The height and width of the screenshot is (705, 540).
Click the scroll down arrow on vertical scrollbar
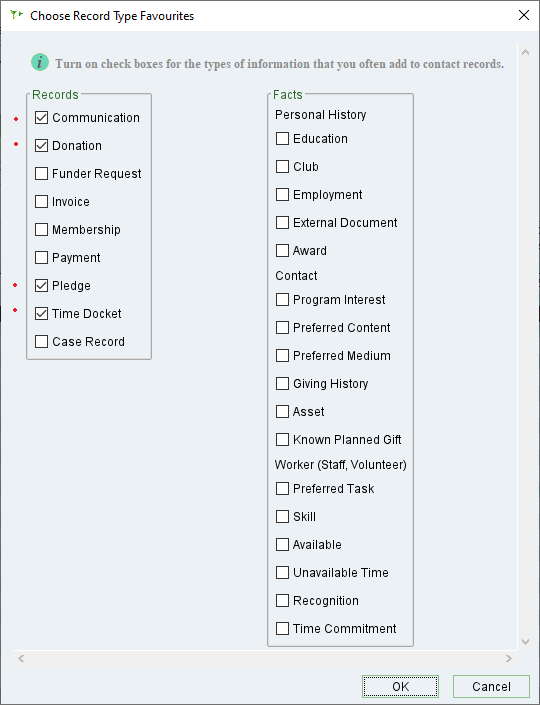pos(525,642)
